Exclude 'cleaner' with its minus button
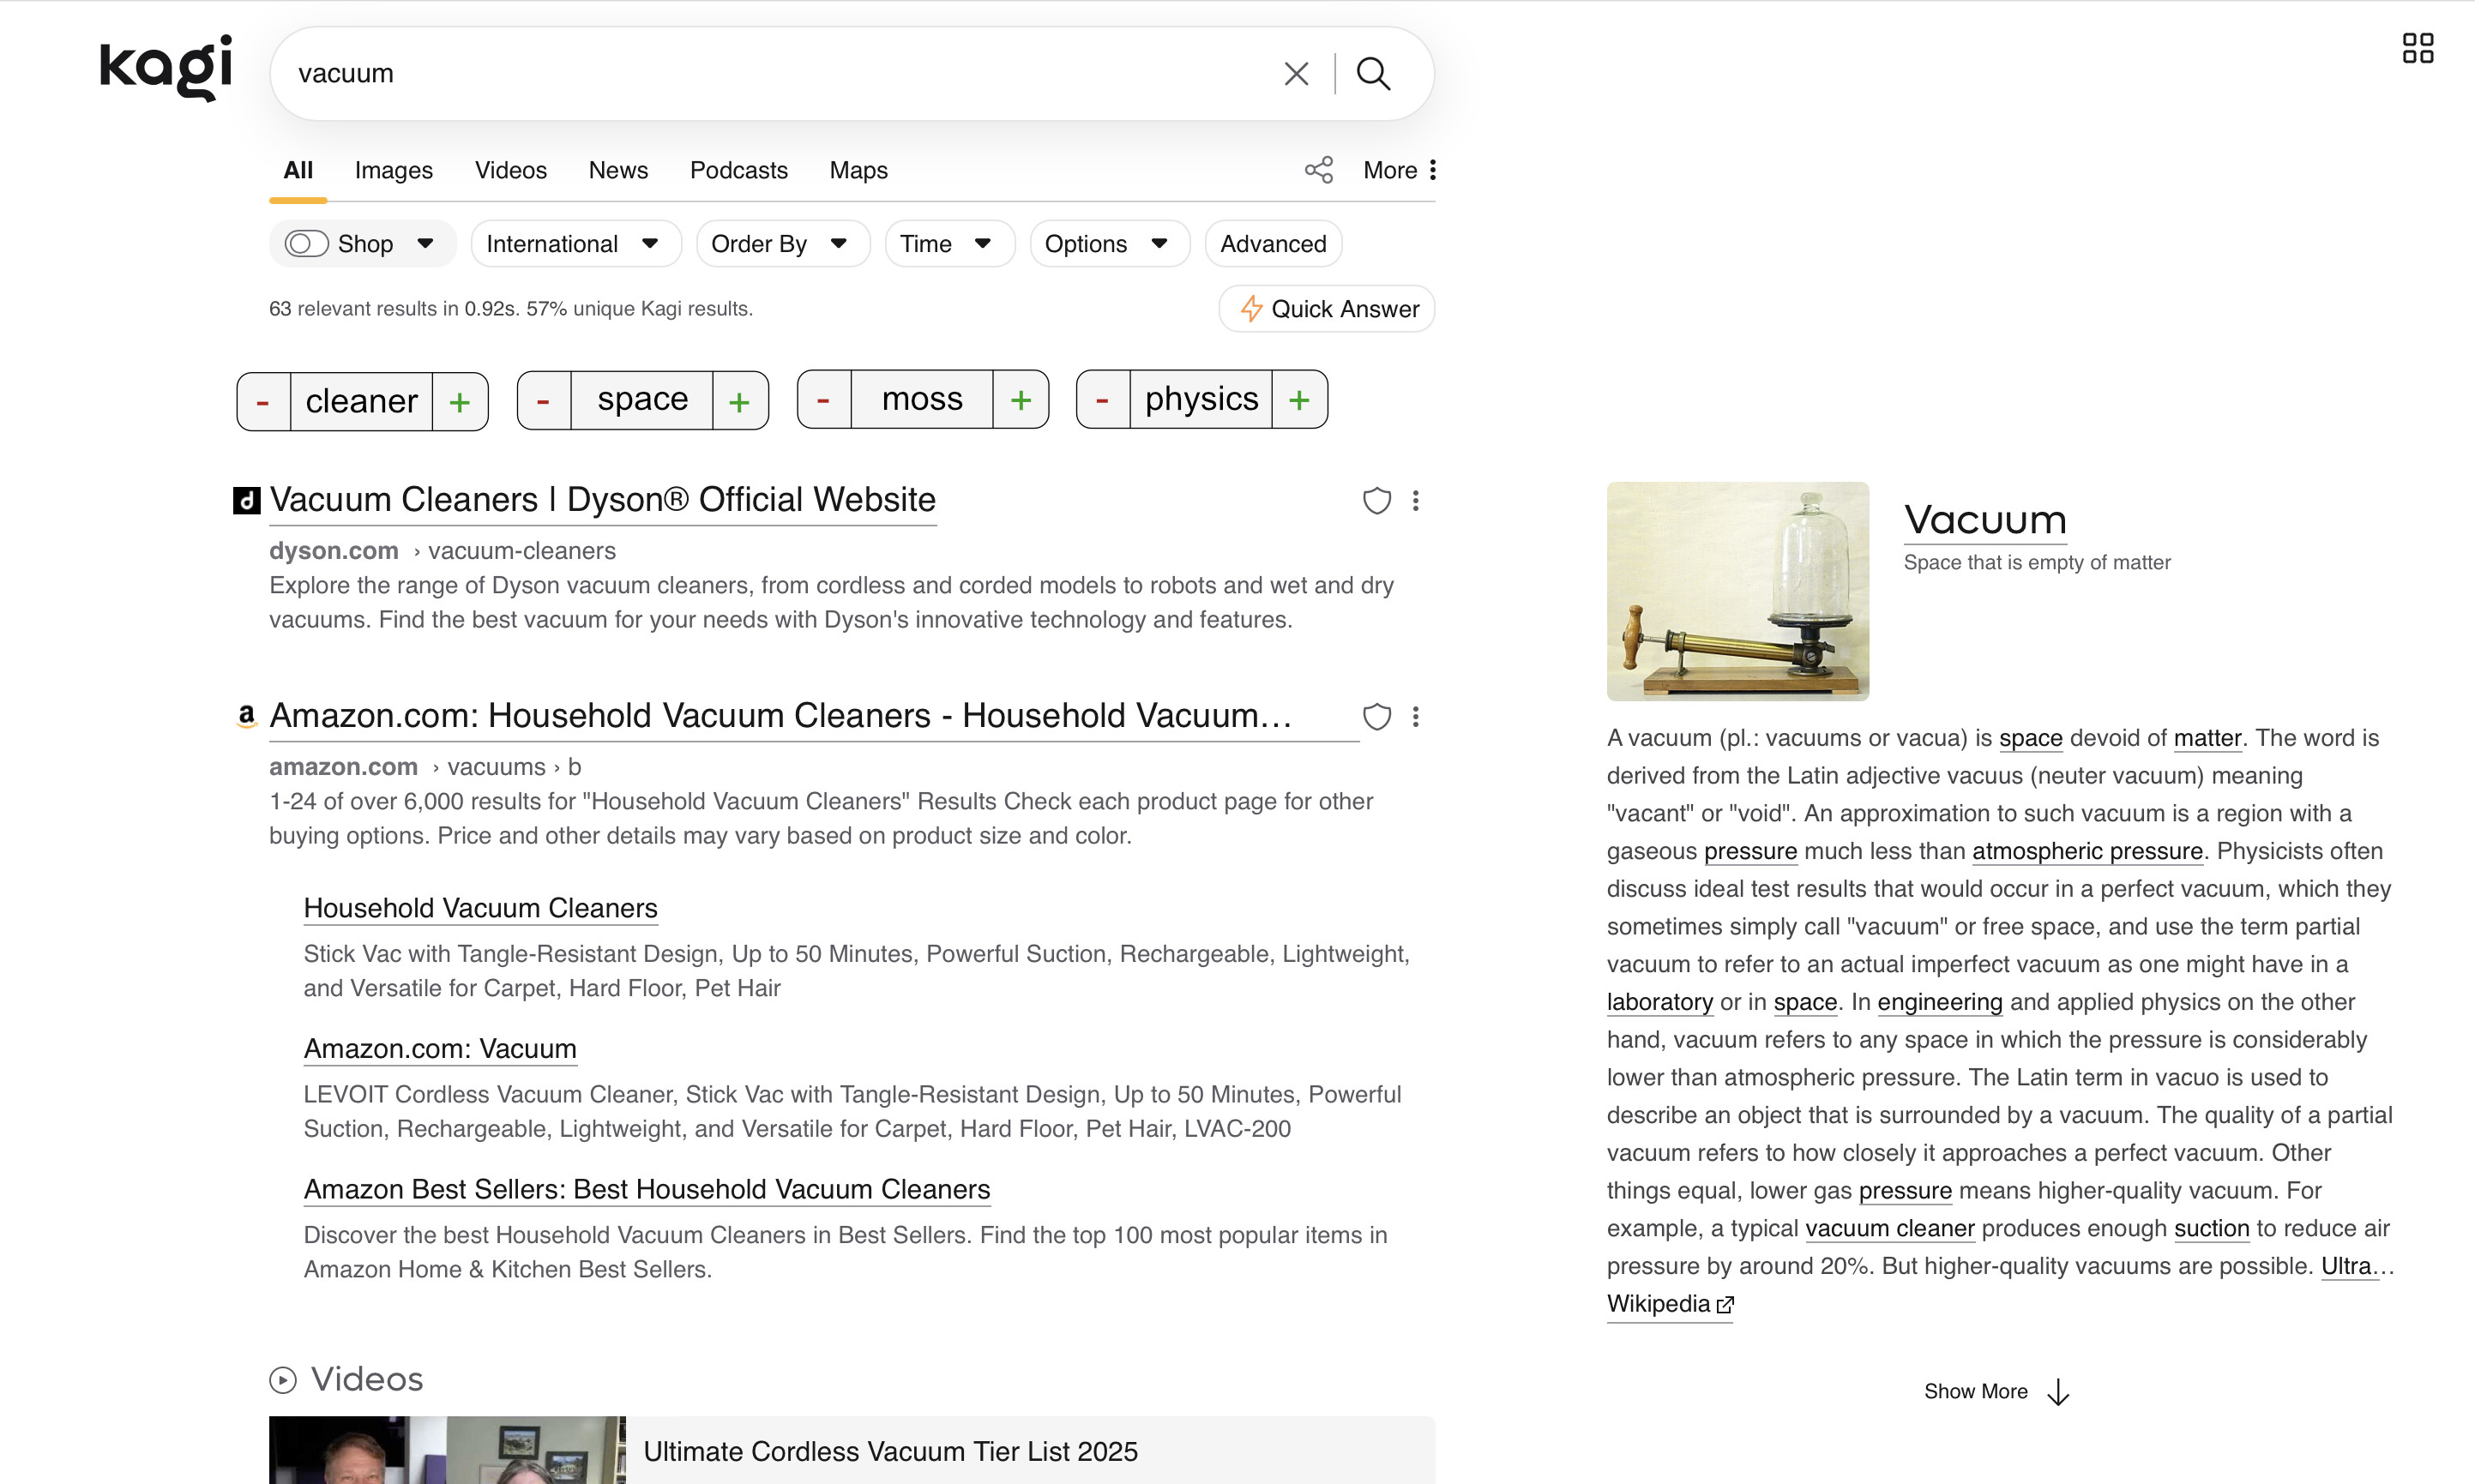The image size is (2475, 1484). [x=263, y=402]
